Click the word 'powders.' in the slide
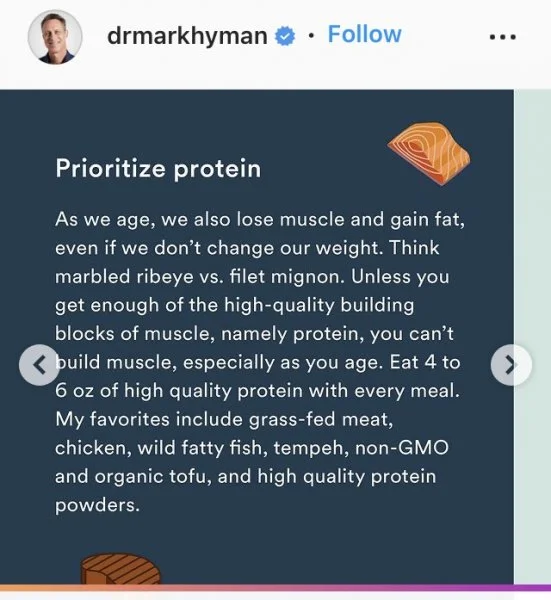 click(98, 505)
